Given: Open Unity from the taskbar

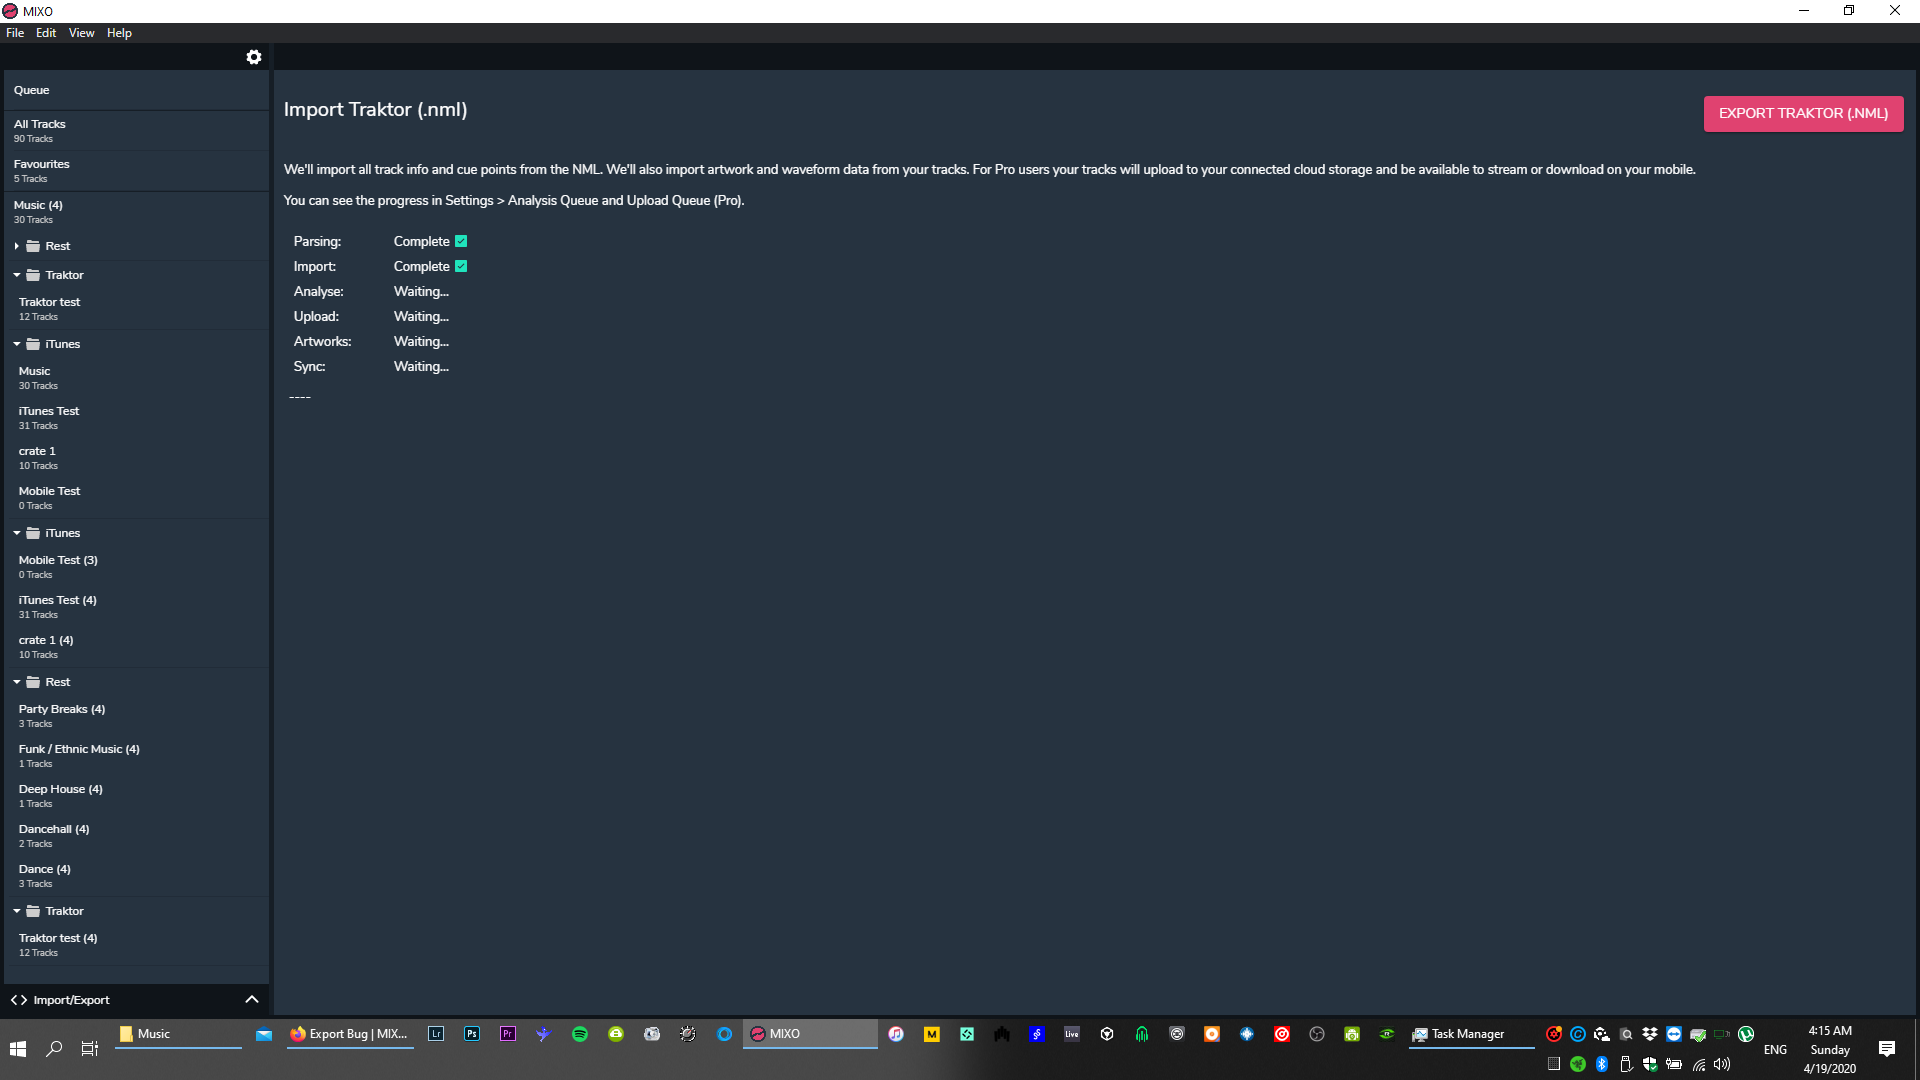Looking at the screenshot, I should tap(1107, 1034).
